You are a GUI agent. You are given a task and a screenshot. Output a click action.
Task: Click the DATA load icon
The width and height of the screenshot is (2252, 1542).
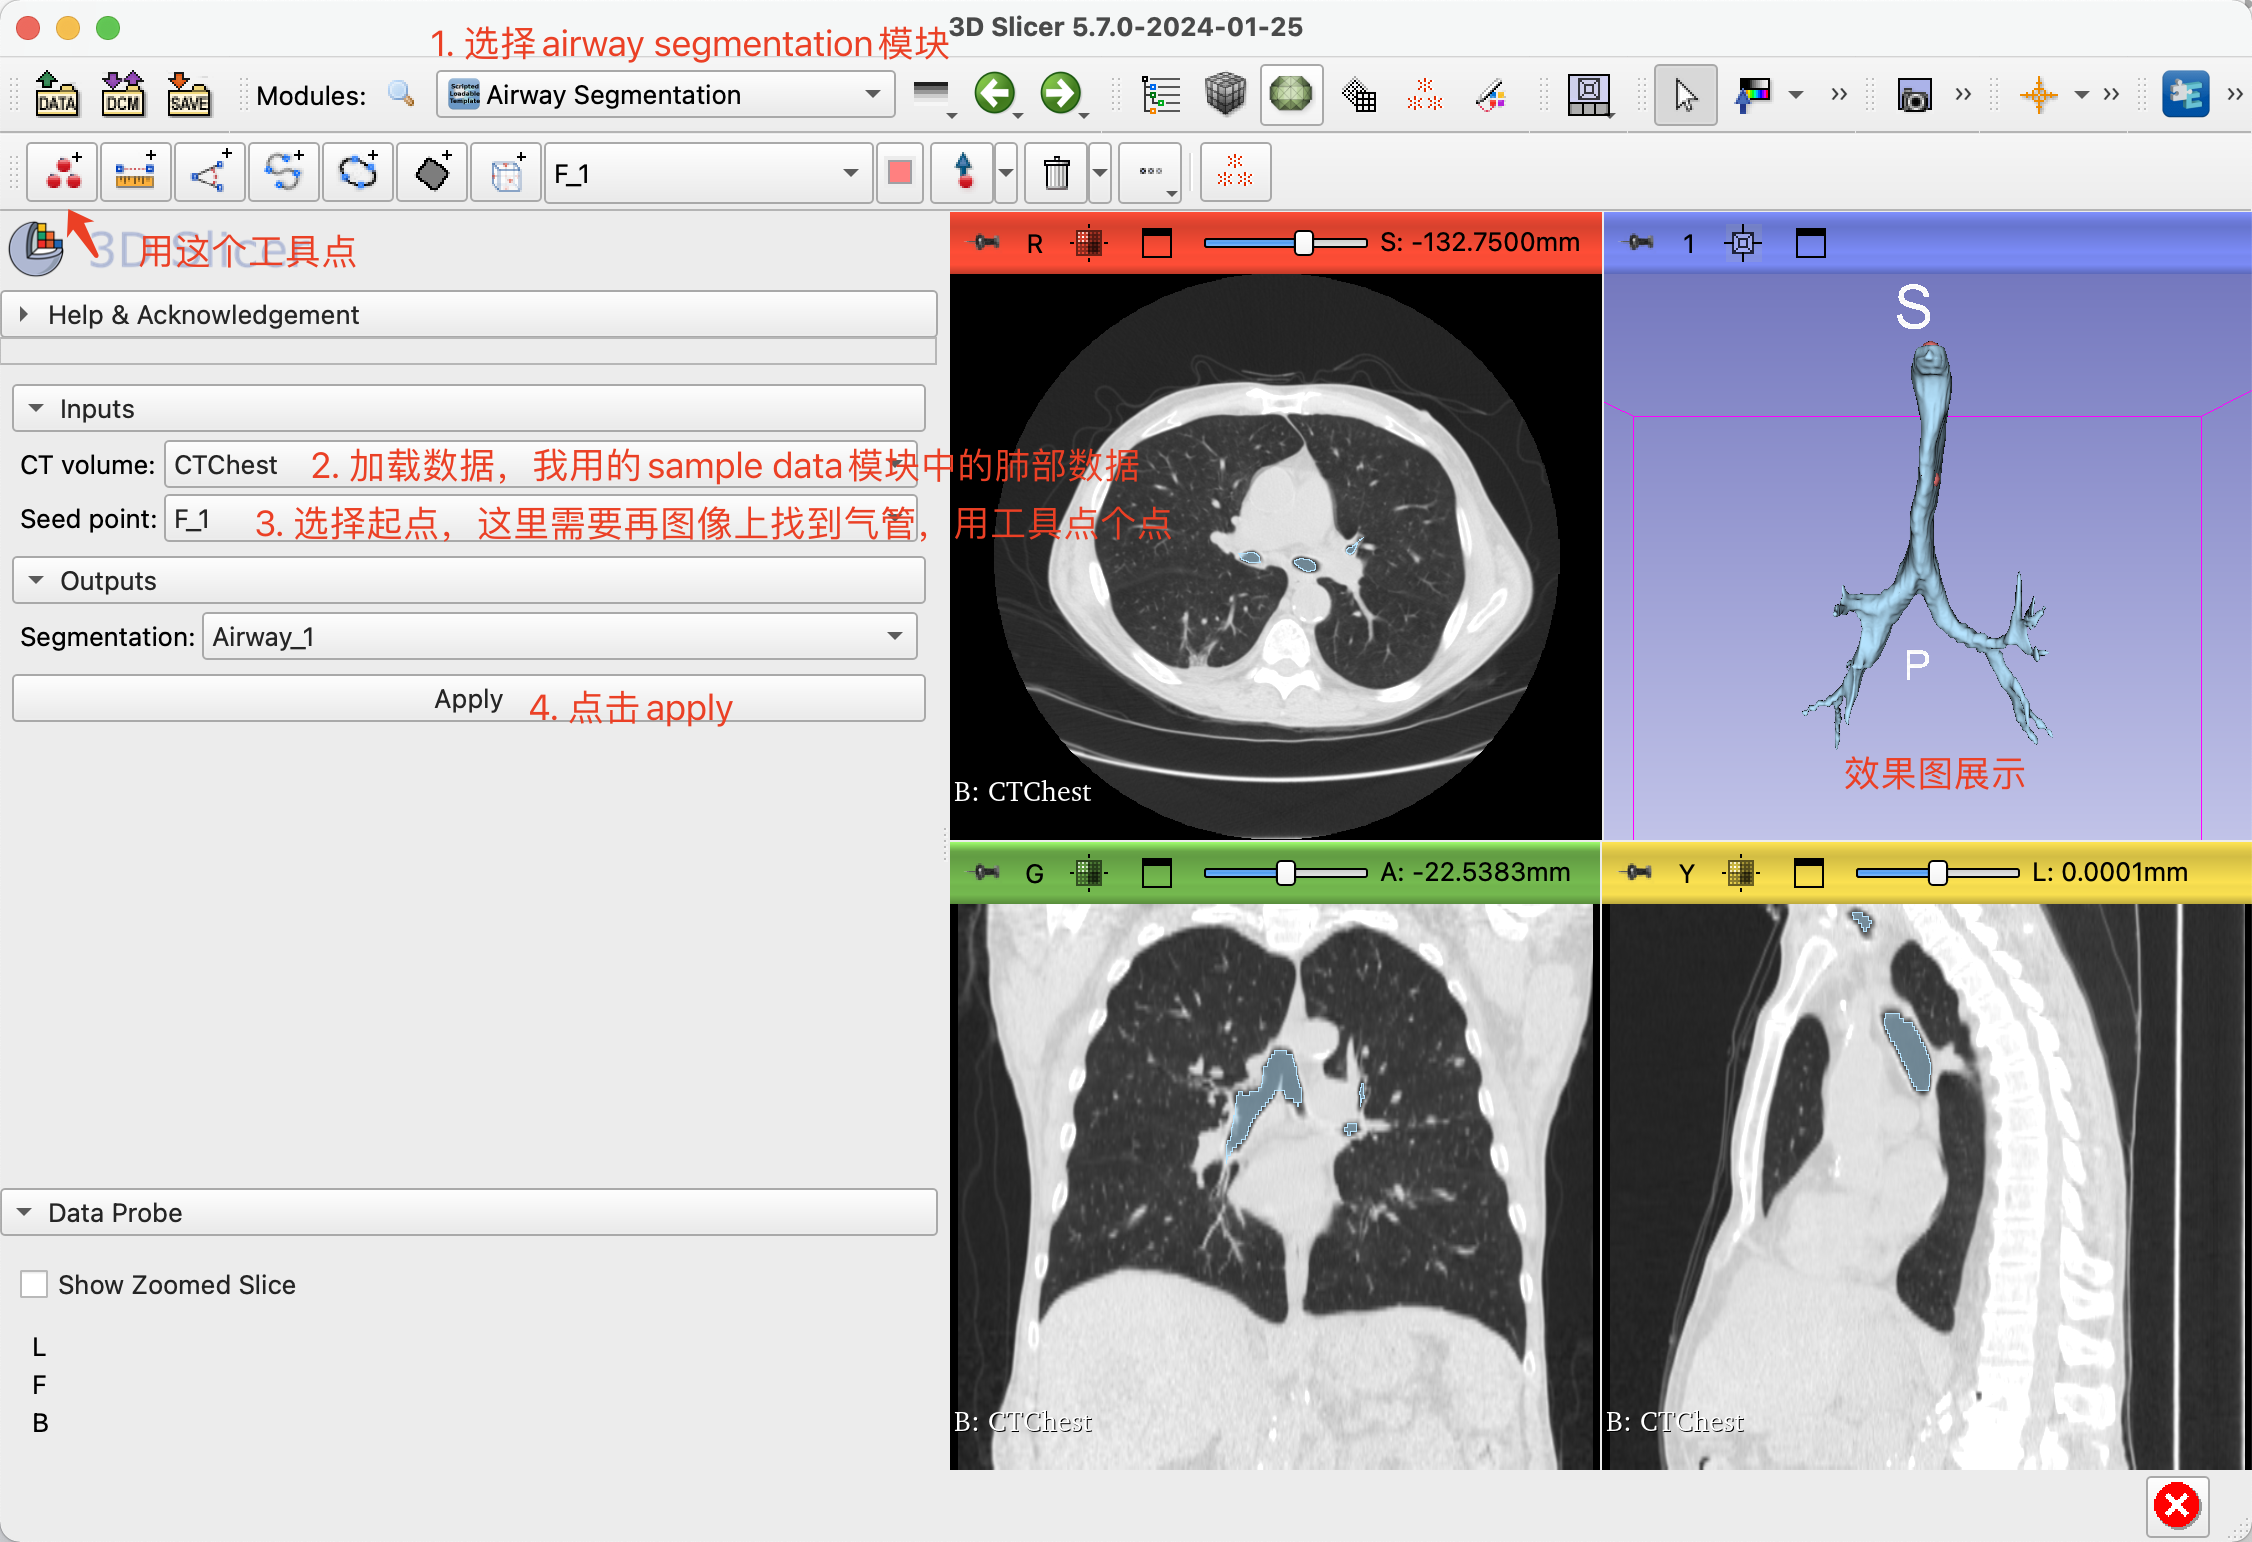(x=56, y=94)
